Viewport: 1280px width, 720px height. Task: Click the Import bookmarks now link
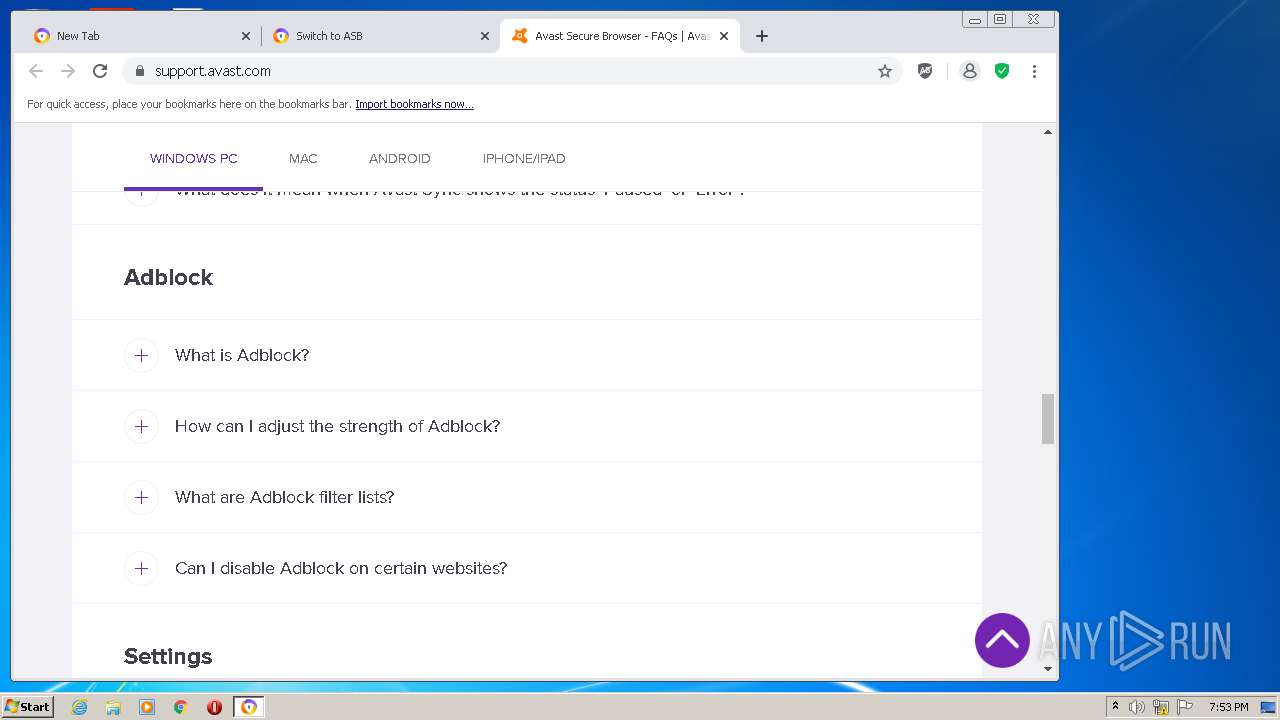[414, 104]
